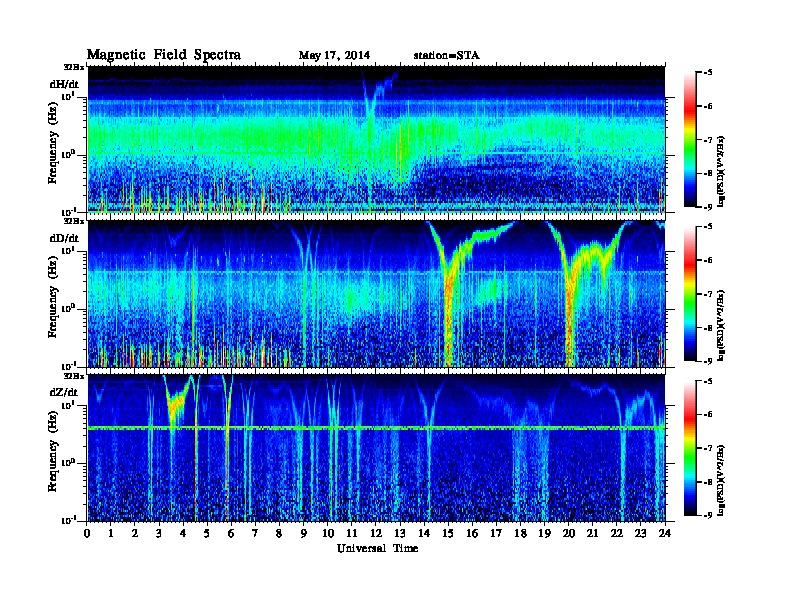Click the color scale bar beside dH/dt panel

point(689,139)
